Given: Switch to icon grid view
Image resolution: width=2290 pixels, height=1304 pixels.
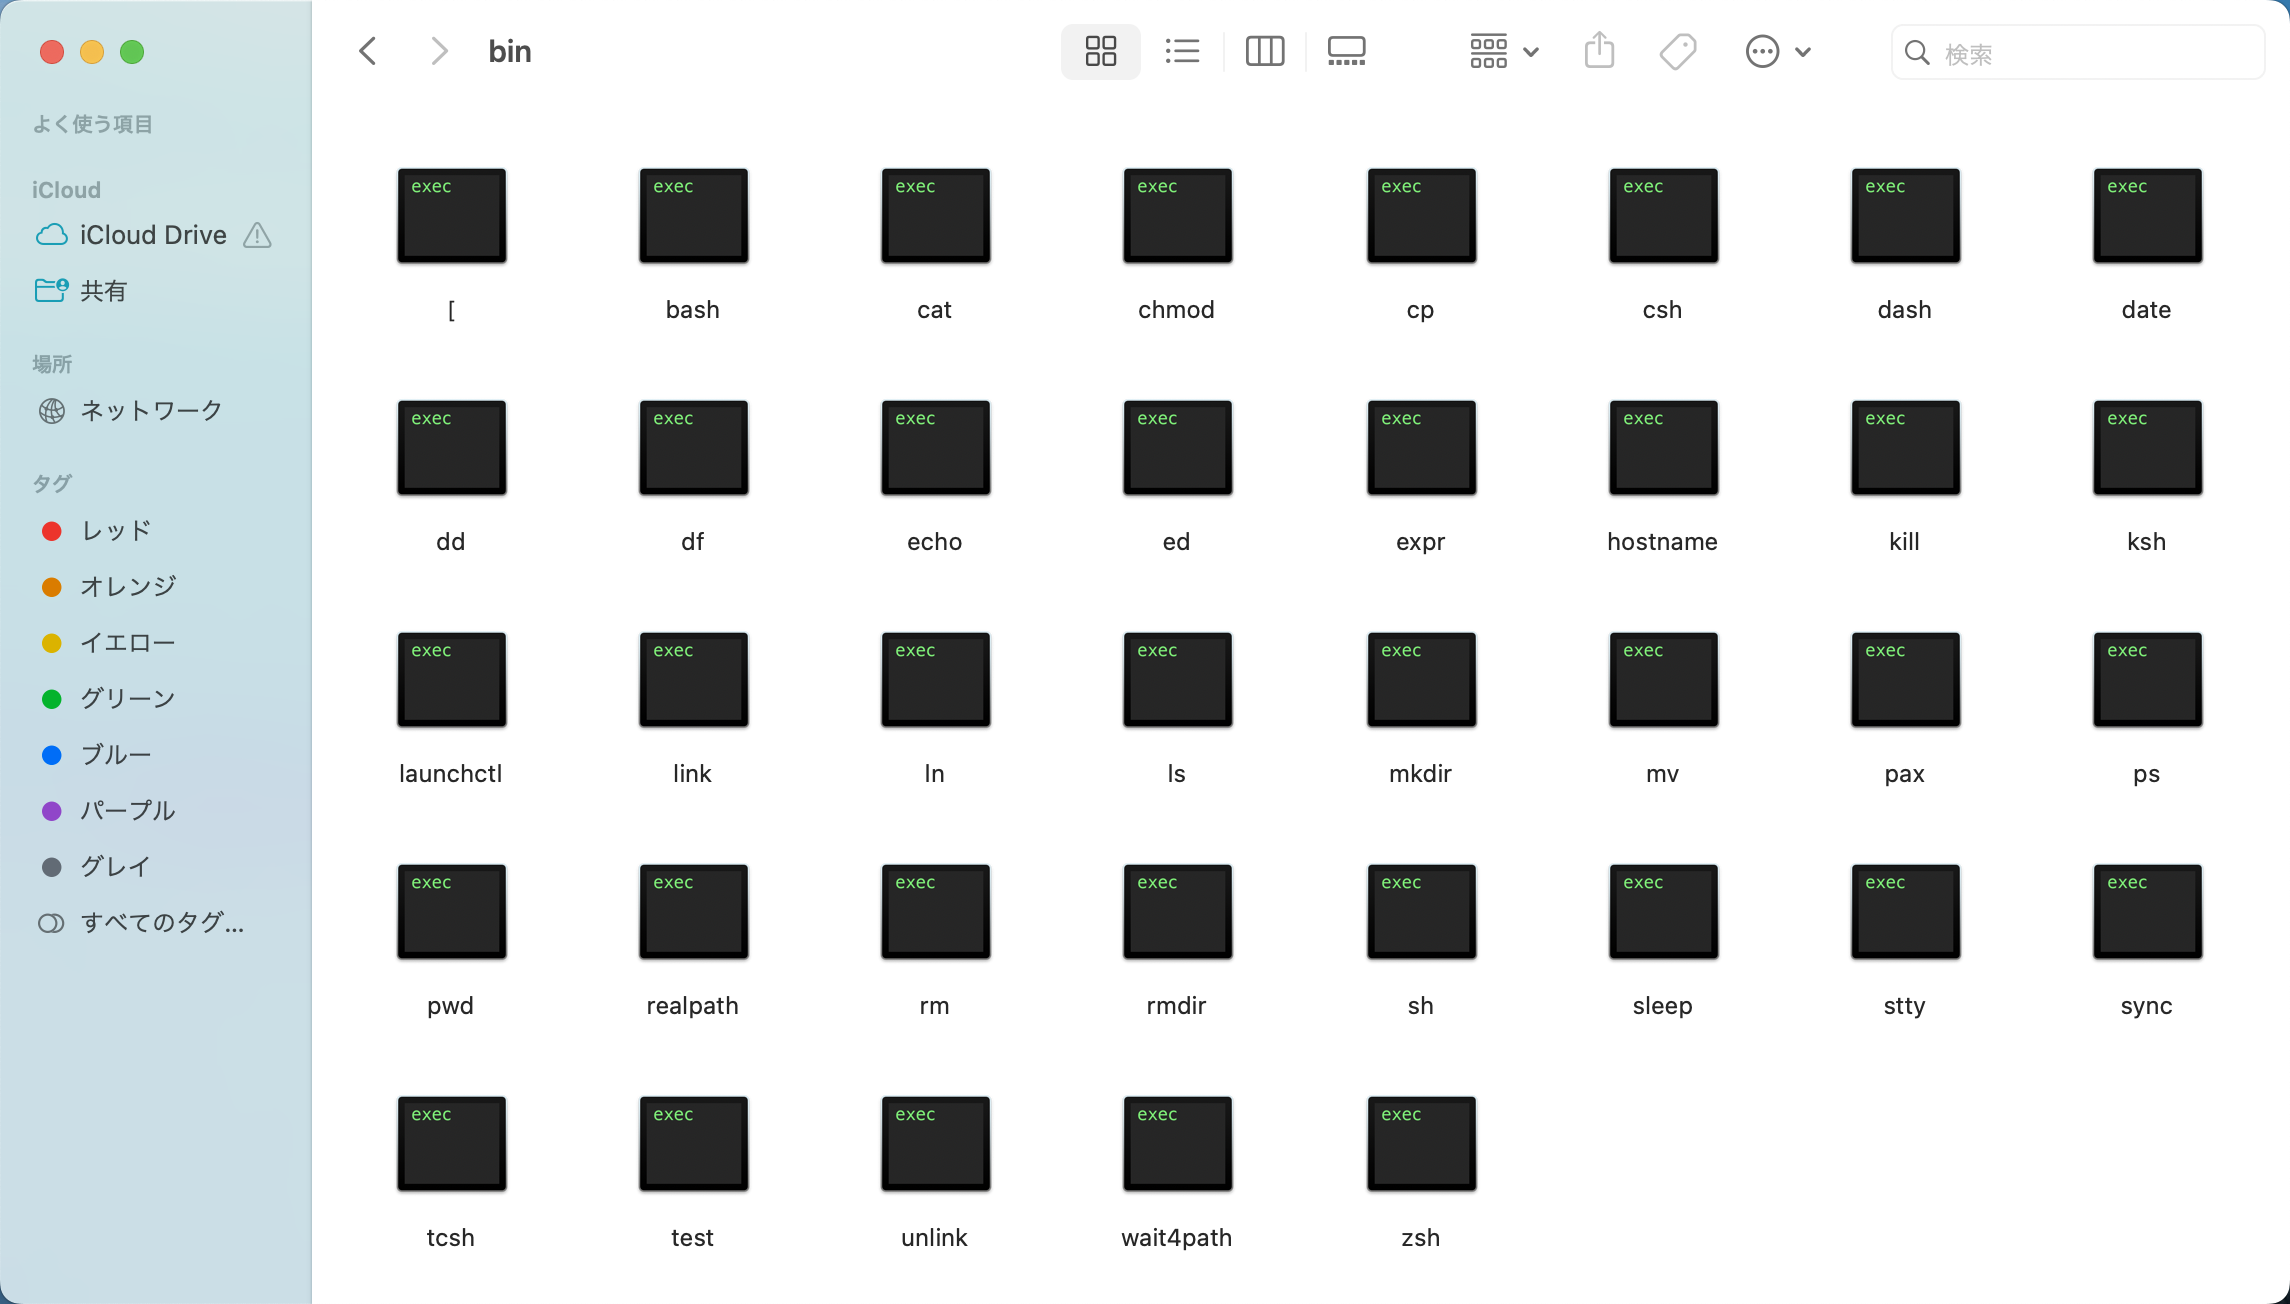Looking at the screenshot, I should click(1100, 51).
